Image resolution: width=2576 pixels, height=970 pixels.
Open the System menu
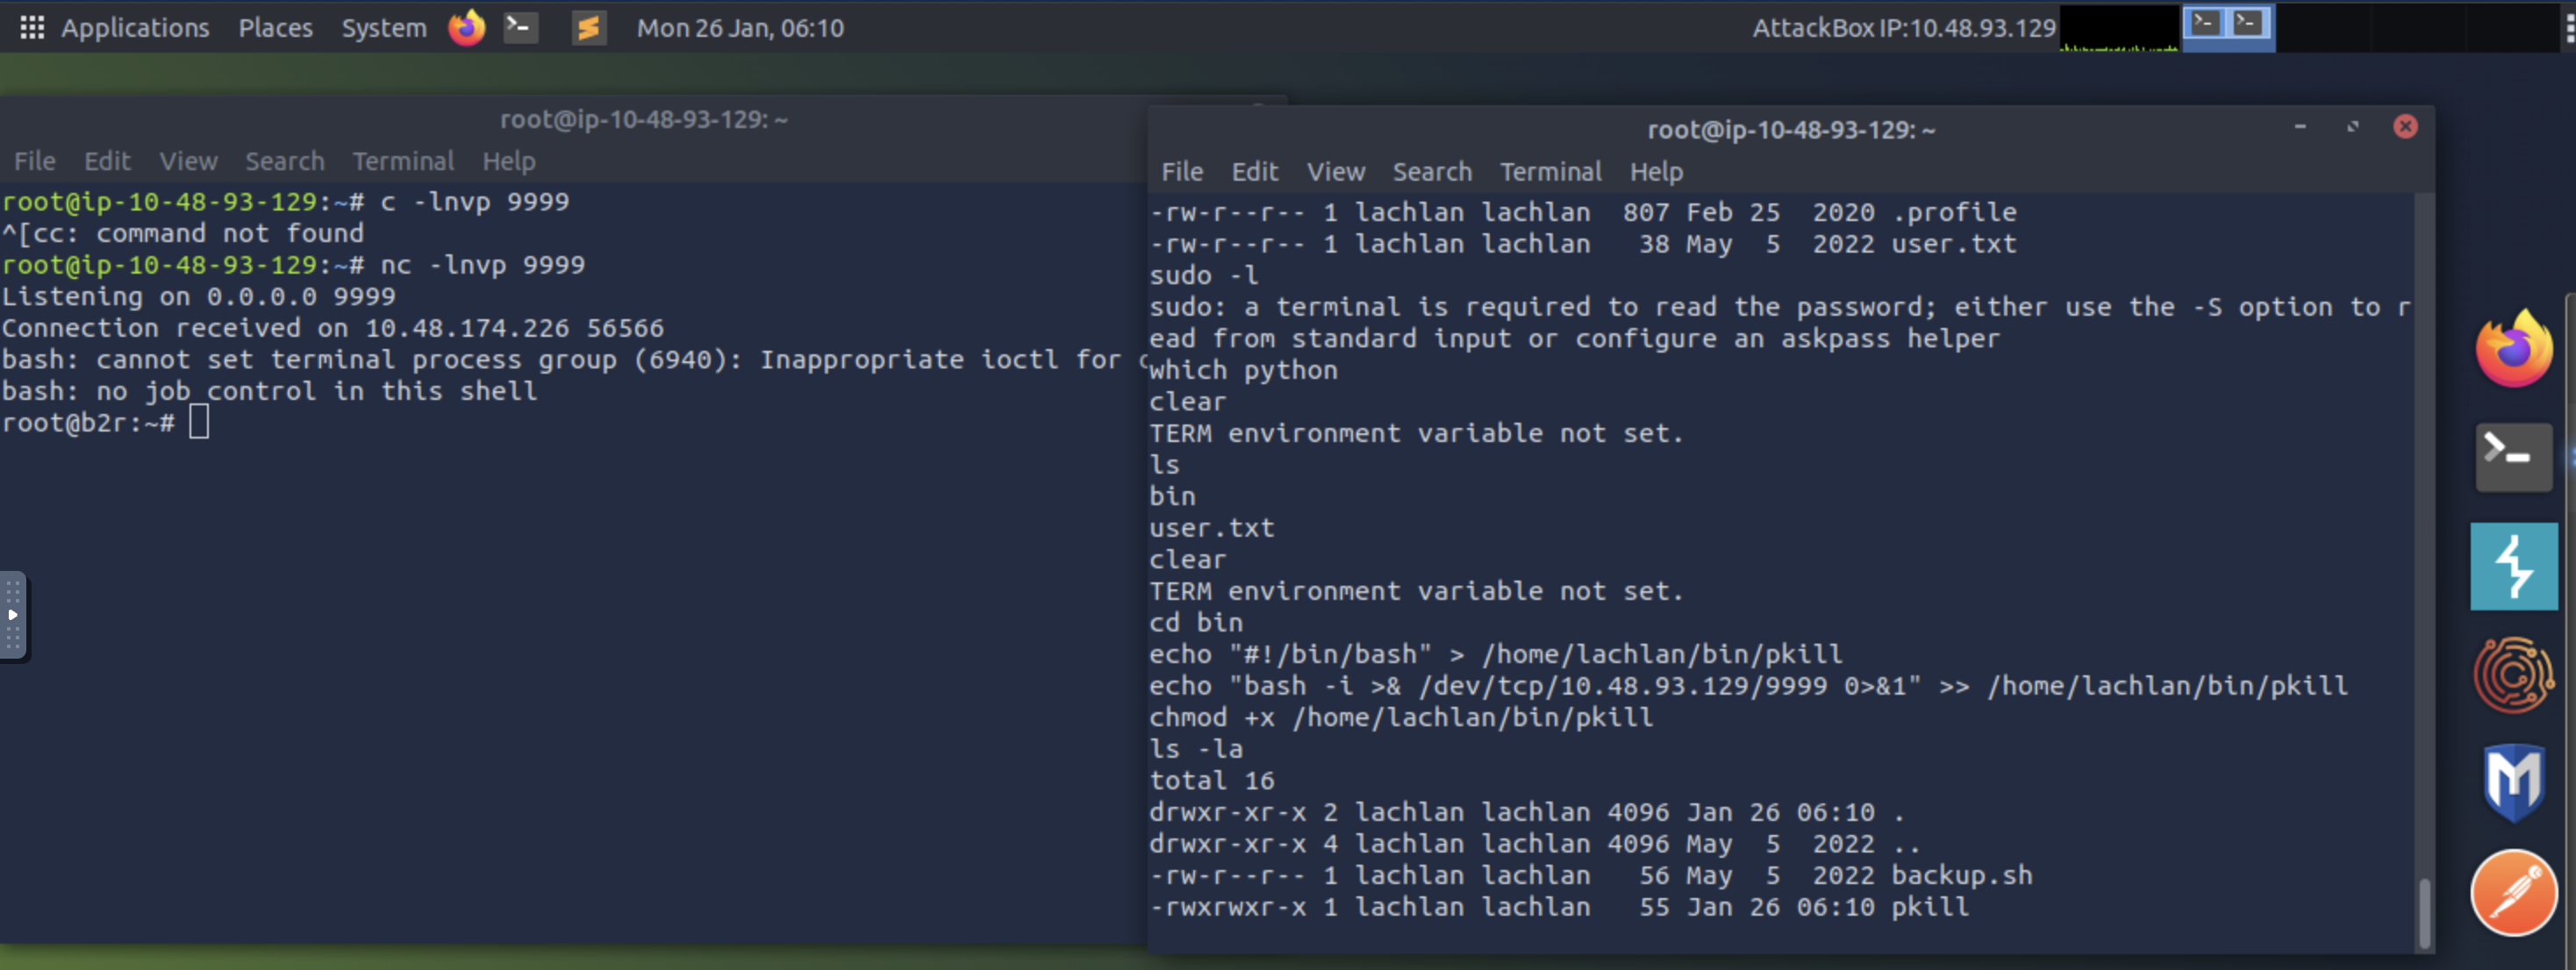(x=383, y=27)
